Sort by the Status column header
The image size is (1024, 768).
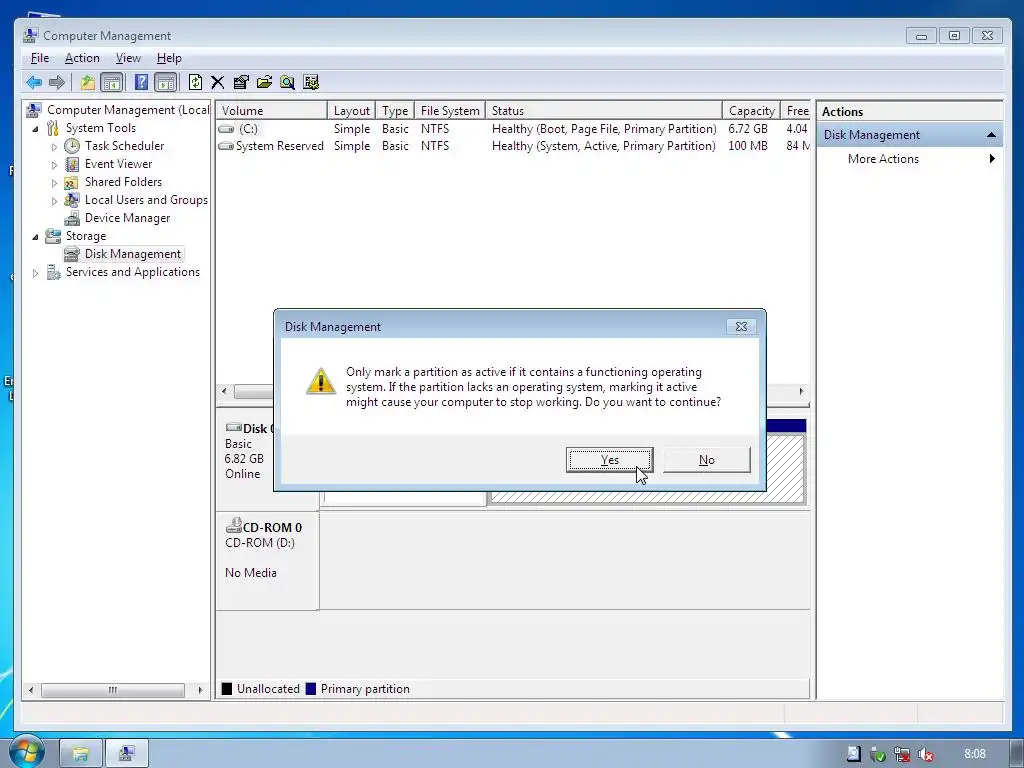(x=603, y=110)
